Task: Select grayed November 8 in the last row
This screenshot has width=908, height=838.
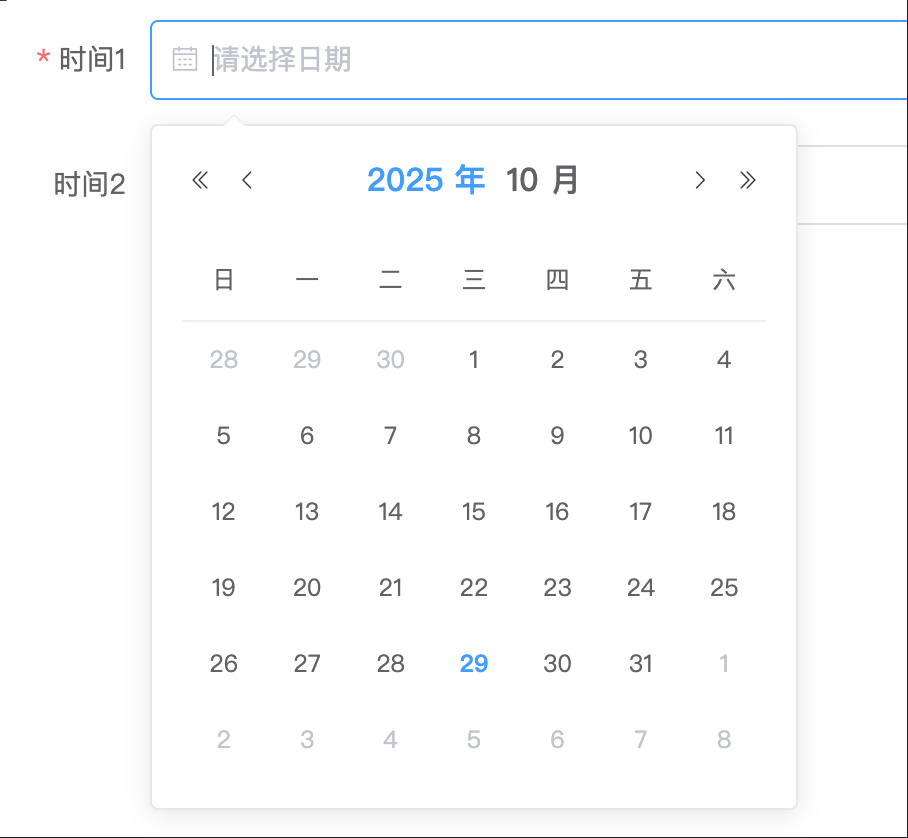Action: pos(724,740)
